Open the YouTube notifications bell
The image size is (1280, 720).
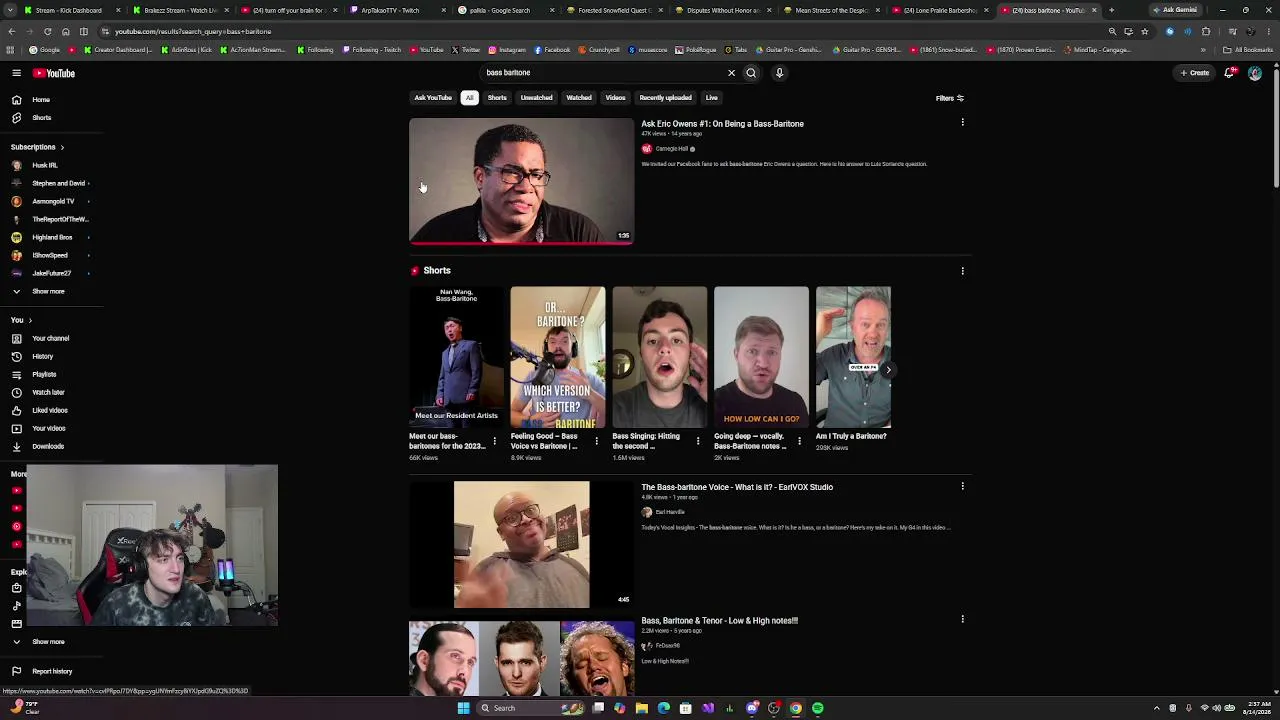coord(1230,73)
